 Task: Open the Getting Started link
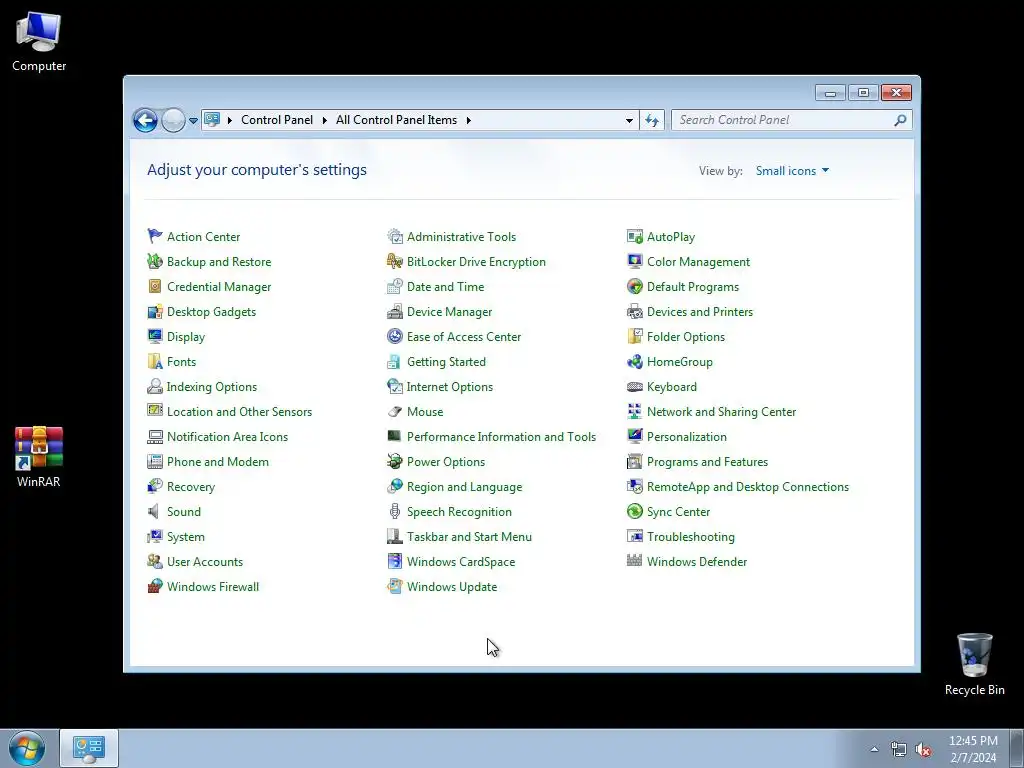point(446,361)
